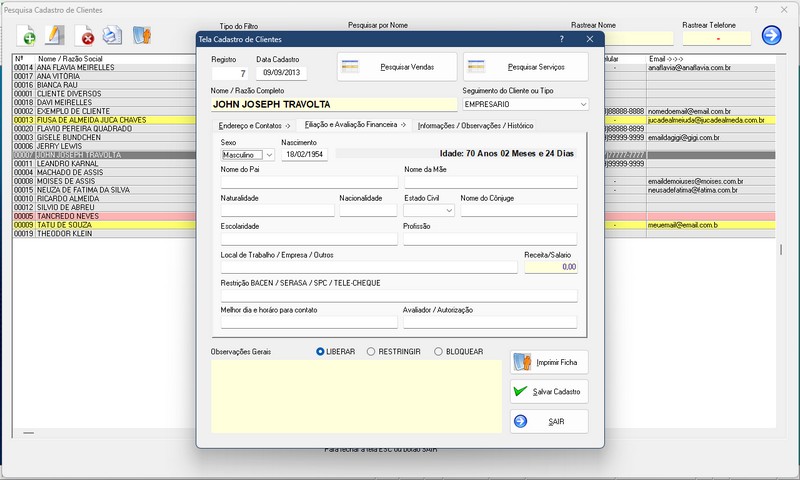Click the print list printer icon
Viewport: 800px width, 480px height.
[x=113, y=36]
